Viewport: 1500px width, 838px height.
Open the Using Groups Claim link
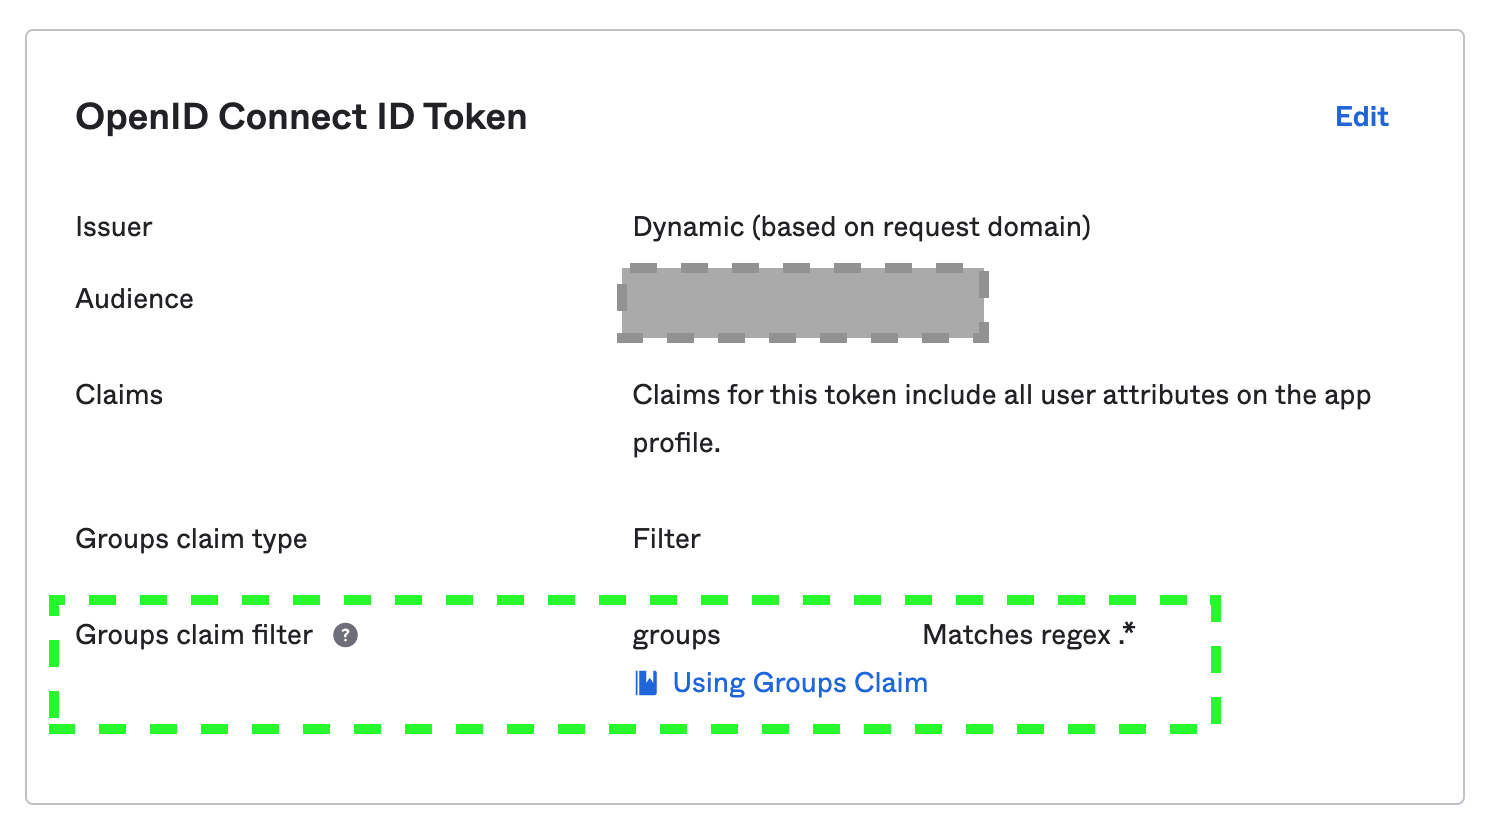pyautogui.click(x=799, y=683)
